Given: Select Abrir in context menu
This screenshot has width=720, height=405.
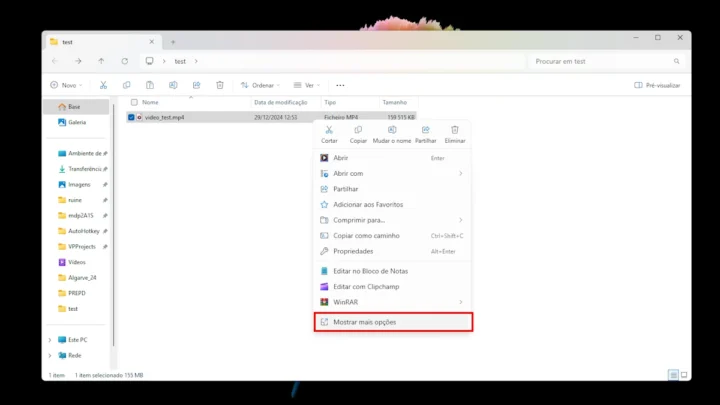Looking at the screenshot, I should pyautogui.click(x=393, y=158).
